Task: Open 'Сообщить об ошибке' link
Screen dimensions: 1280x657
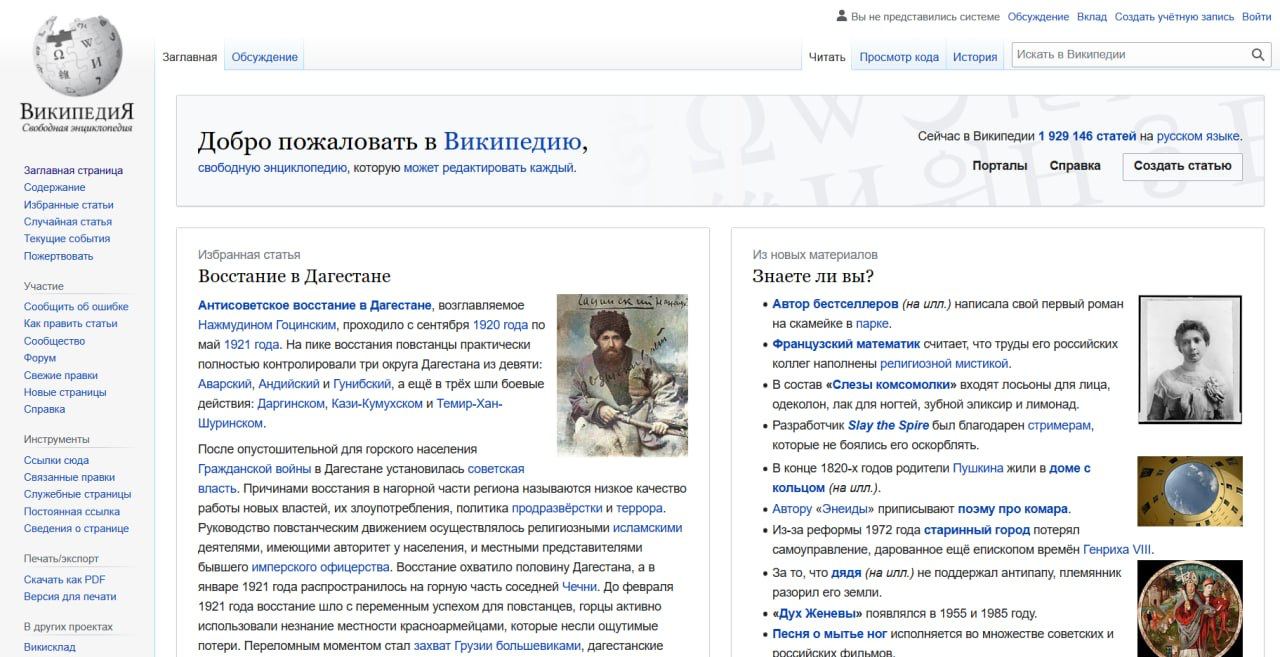Action: (76, 306)
